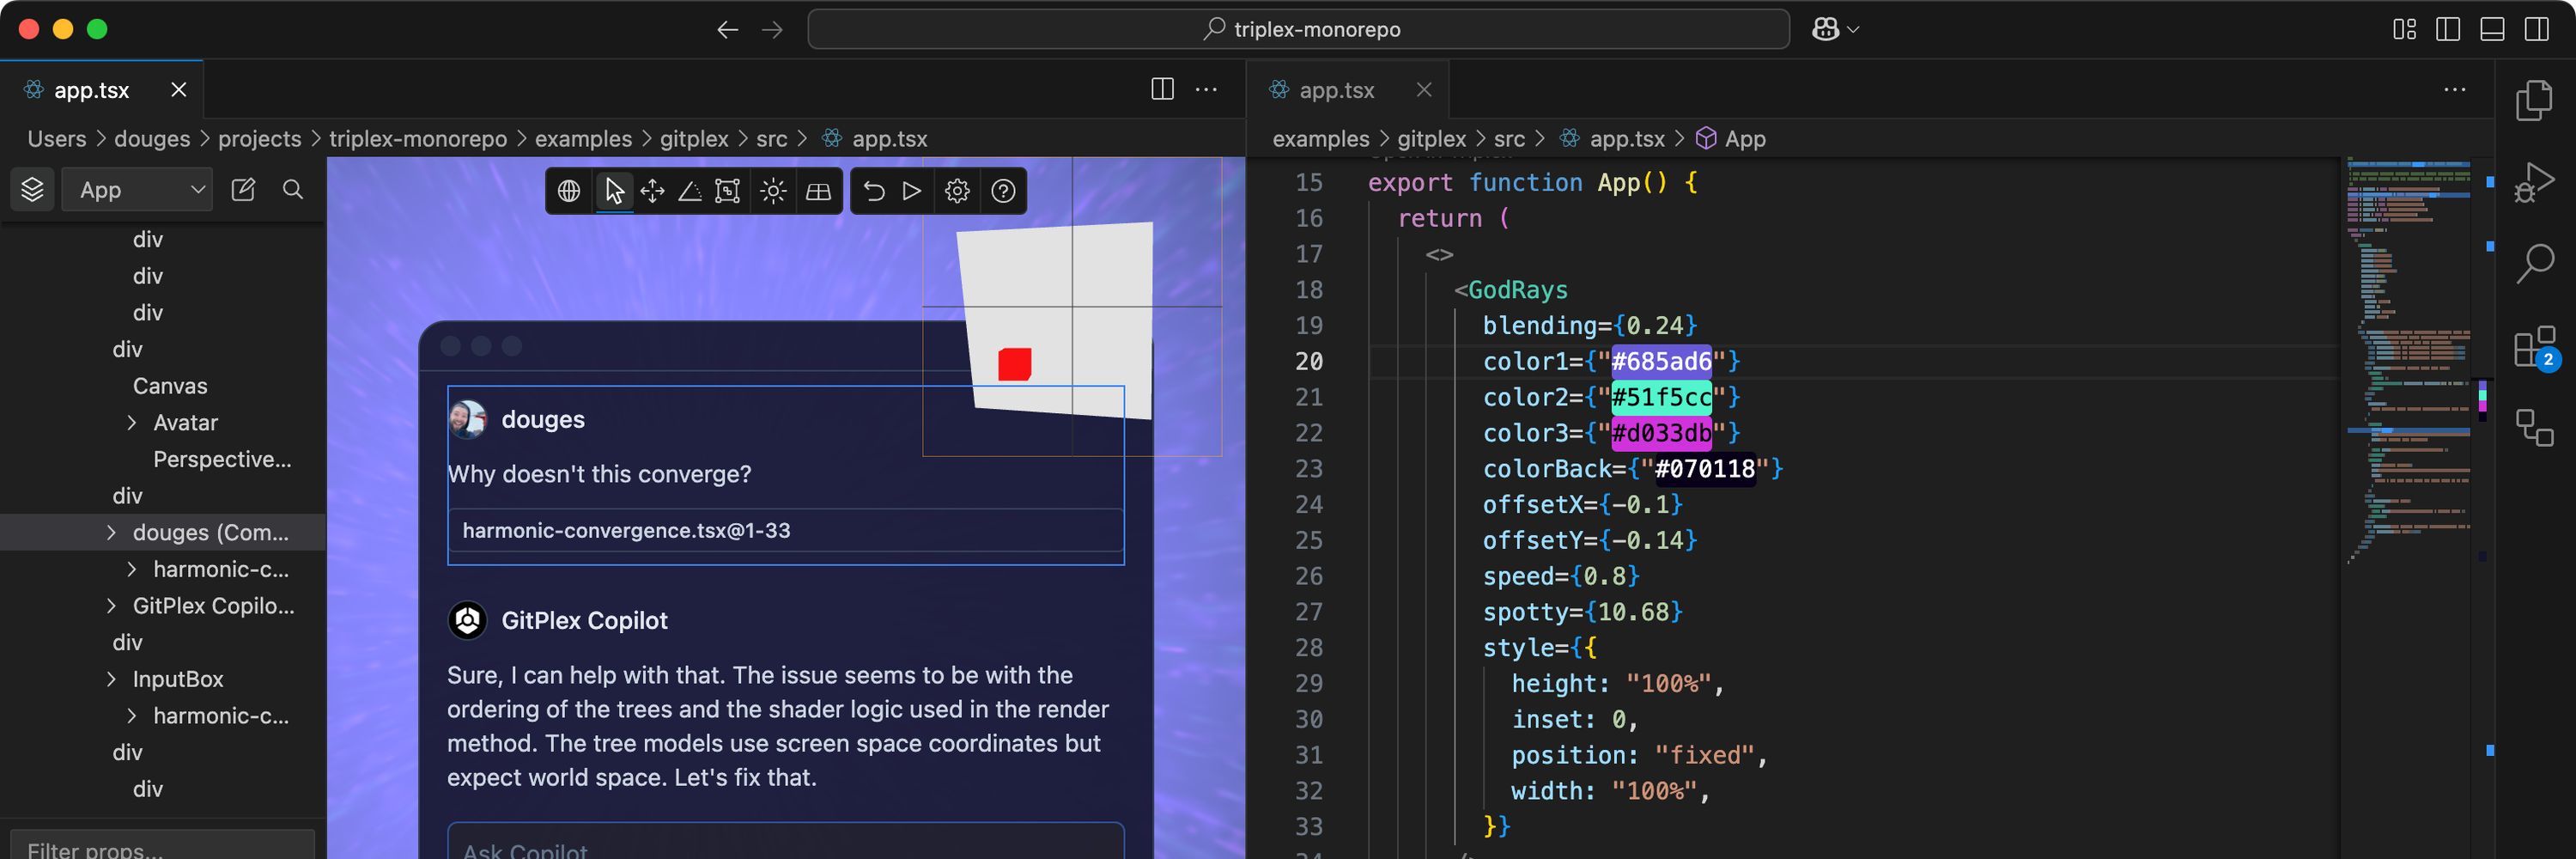The image size is (2576, 859).
Task: Open the help question mark icon
Action: (1003, 191)
